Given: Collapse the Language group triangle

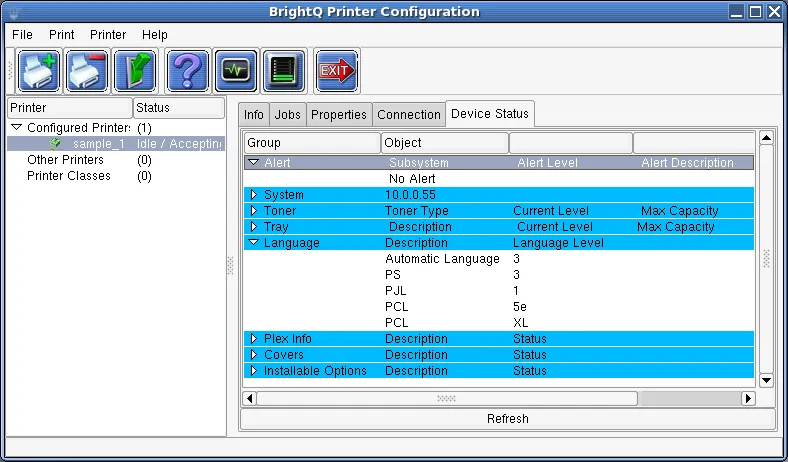Looking at the screenshot, I should [x=253, y=242].
